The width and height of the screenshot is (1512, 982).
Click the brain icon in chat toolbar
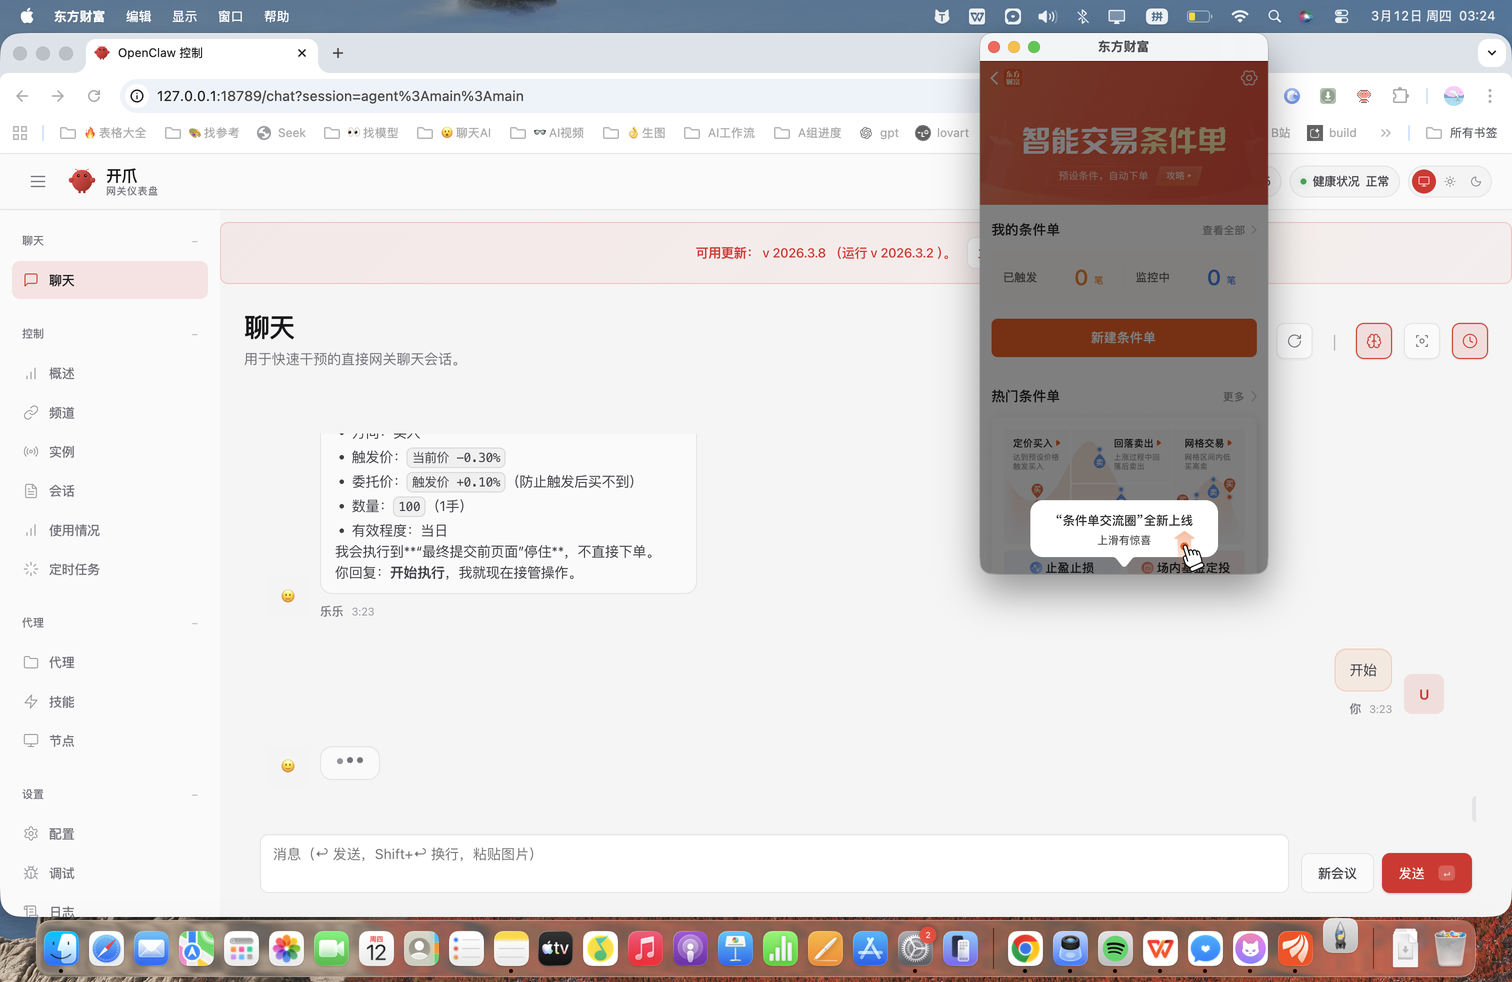pos(1373,341)
